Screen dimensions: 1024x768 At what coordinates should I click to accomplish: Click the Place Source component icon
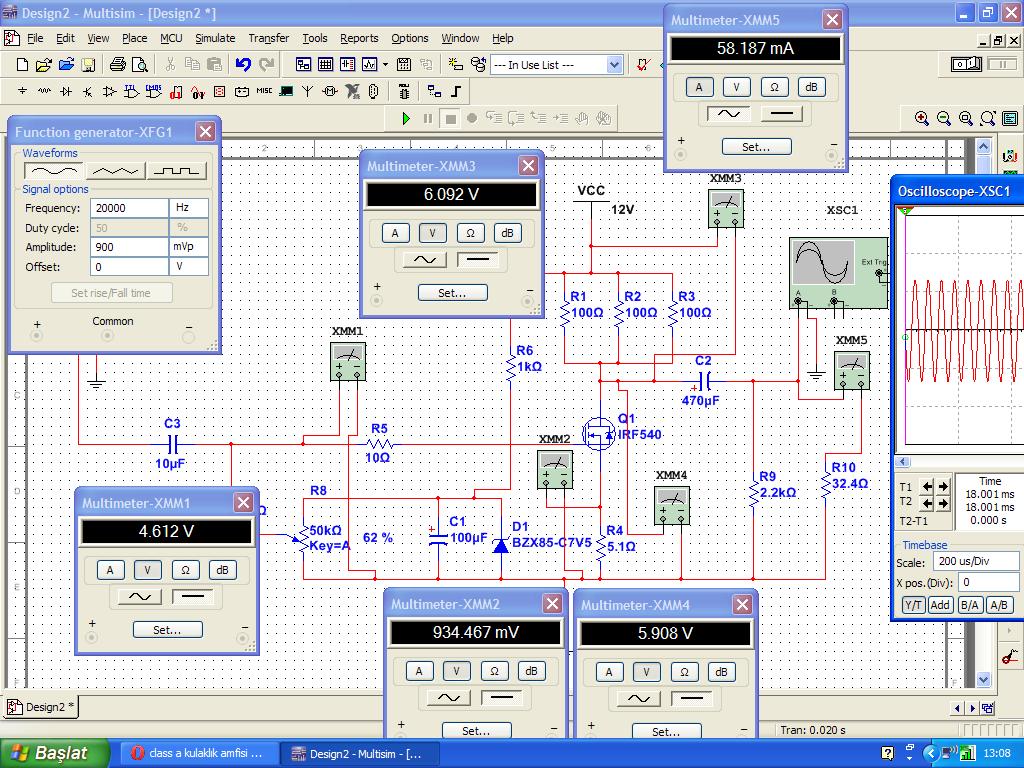[22, 92]
